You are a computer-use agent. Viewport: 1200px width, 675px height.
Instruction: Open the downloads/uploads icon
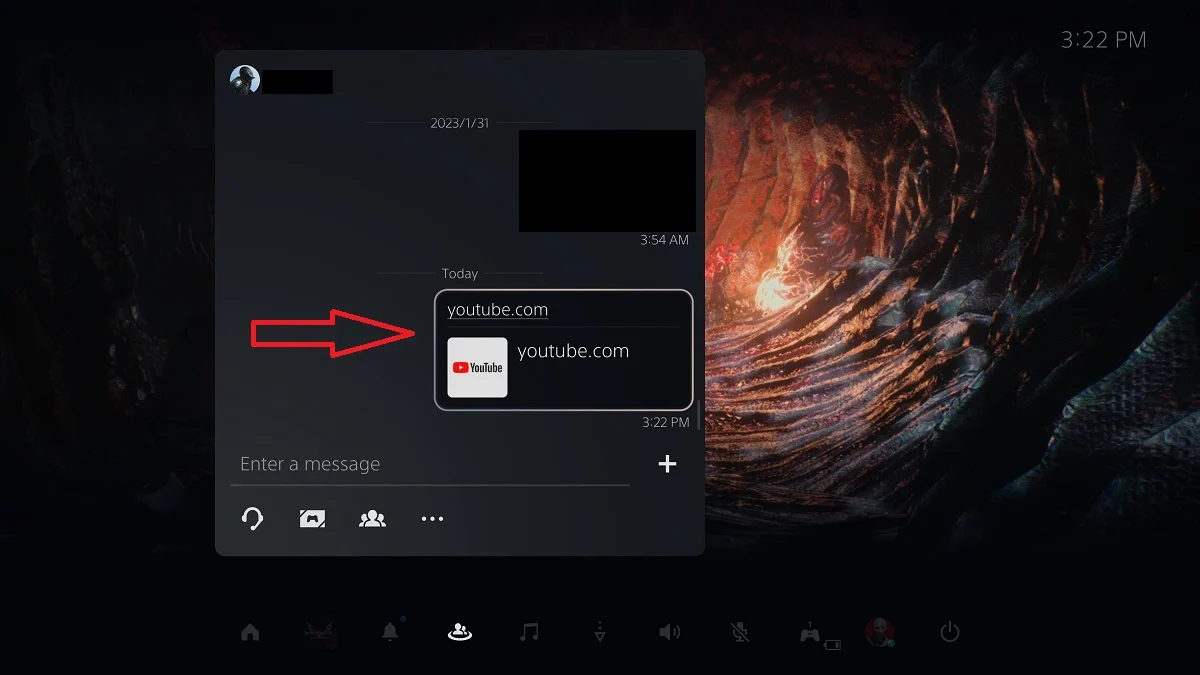(600, 632)
